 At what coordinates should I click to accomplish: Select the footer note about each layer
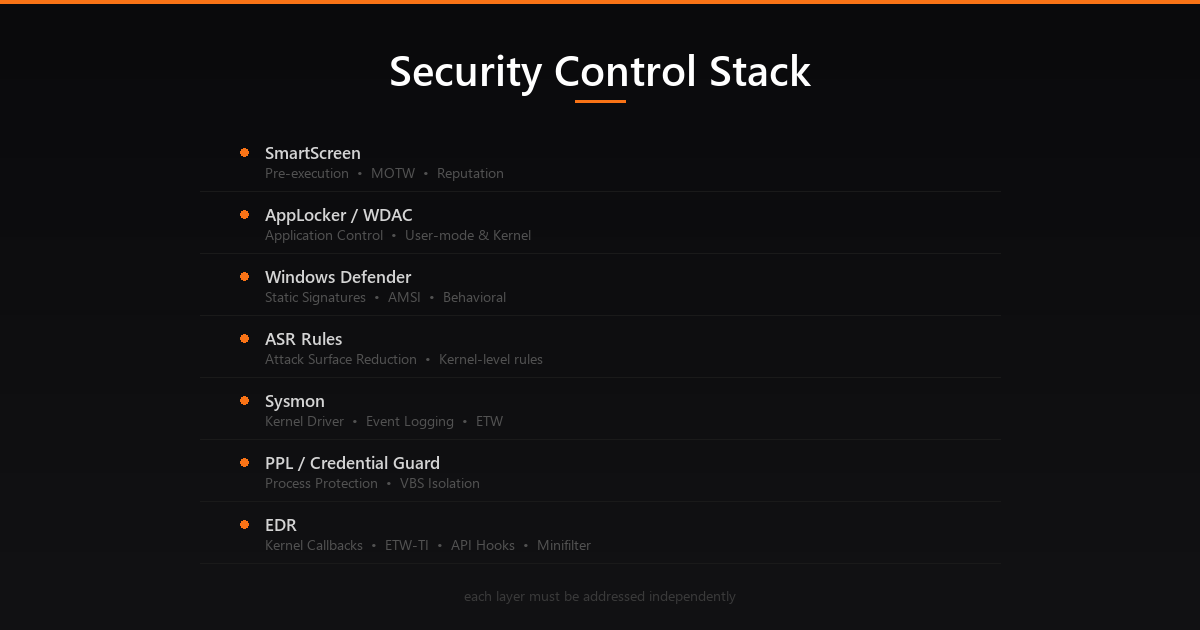[x=600, y=597]
